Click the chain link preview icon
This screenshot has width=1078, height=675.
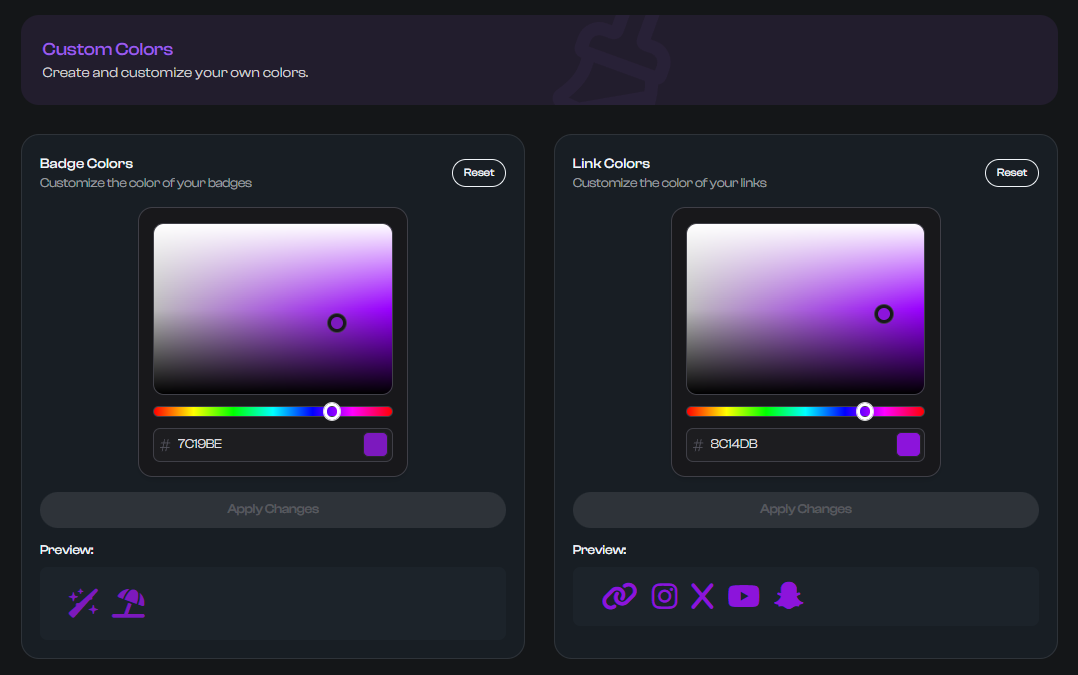[619, 596]
